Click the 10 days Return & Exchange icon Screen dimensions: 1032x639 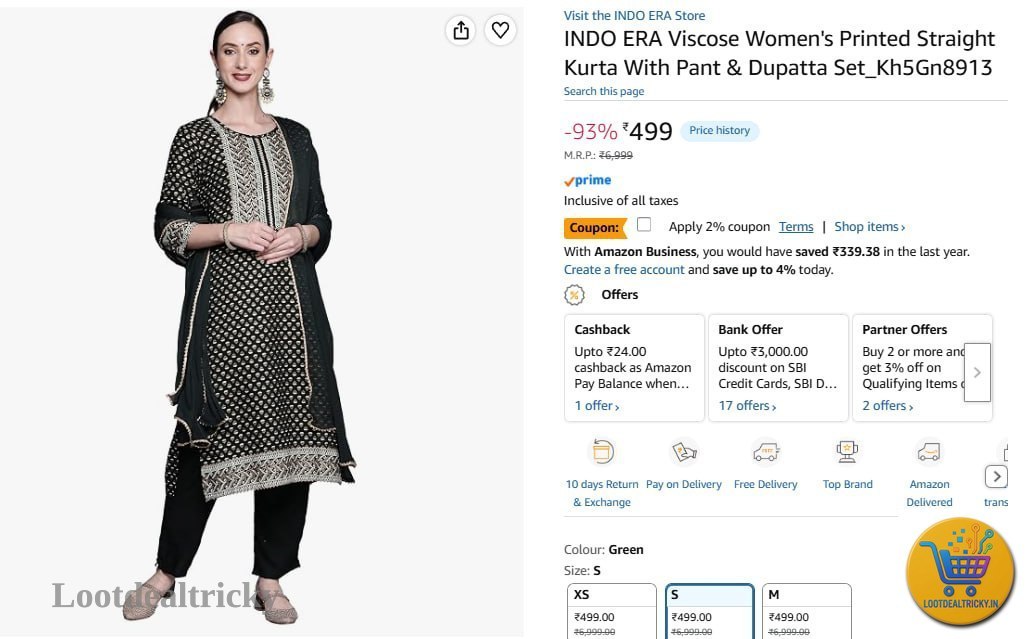click(602, 452)
